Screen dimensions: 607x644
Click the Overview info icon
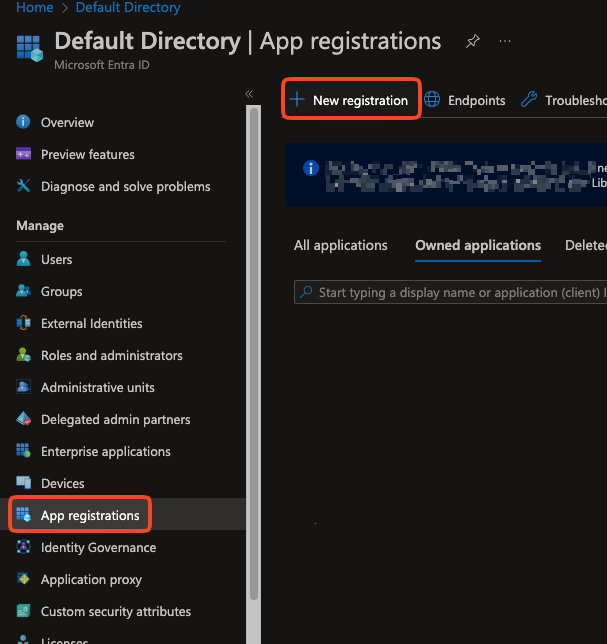click(23, 122)
